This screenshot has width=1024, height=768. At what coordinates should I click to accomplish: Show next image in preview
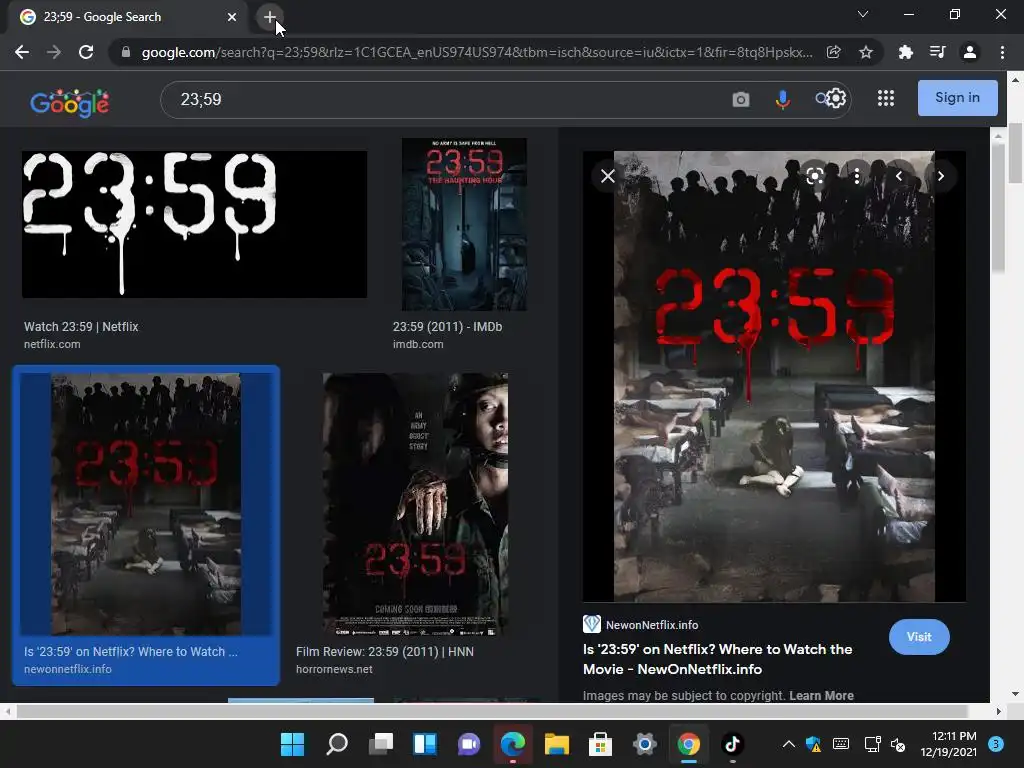pos(940,176)
